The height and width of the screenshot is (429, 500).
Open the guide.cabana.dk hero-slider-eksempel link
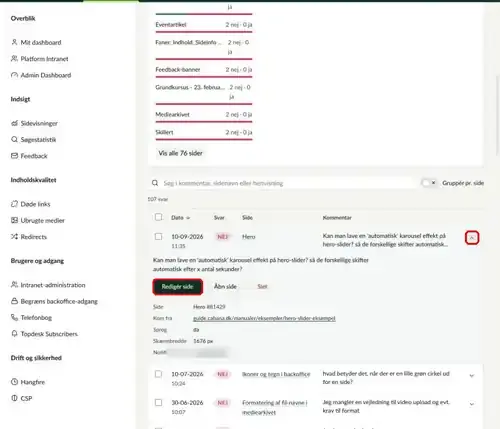pyautogui.click(x=264, y=318)
